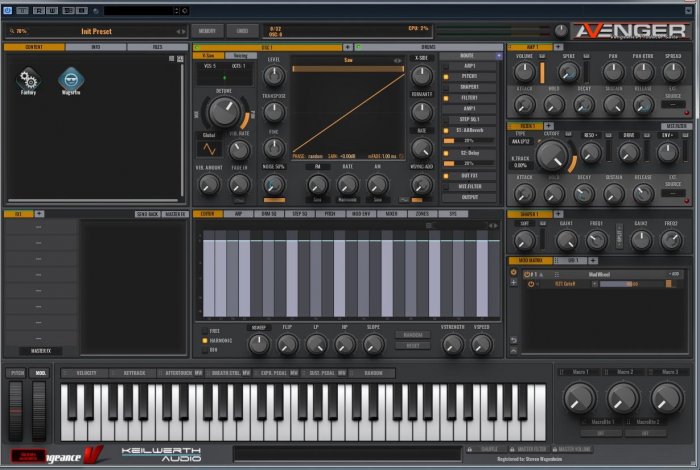Screen dimensions: 700x470
Task: Adjust the oscillator Level knob
Action: 274,76
